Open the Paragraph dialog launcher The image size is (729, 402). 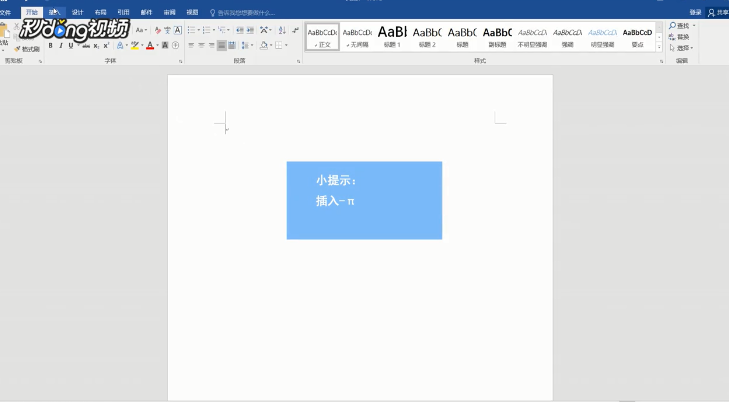(298, 61)
